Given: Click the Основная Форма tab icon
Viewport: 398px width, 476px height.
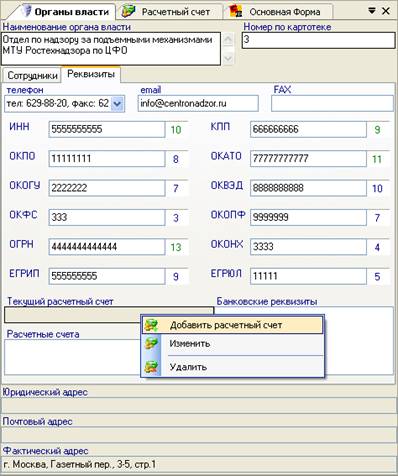Looking at the screenshot, I should tap(236, 11).
